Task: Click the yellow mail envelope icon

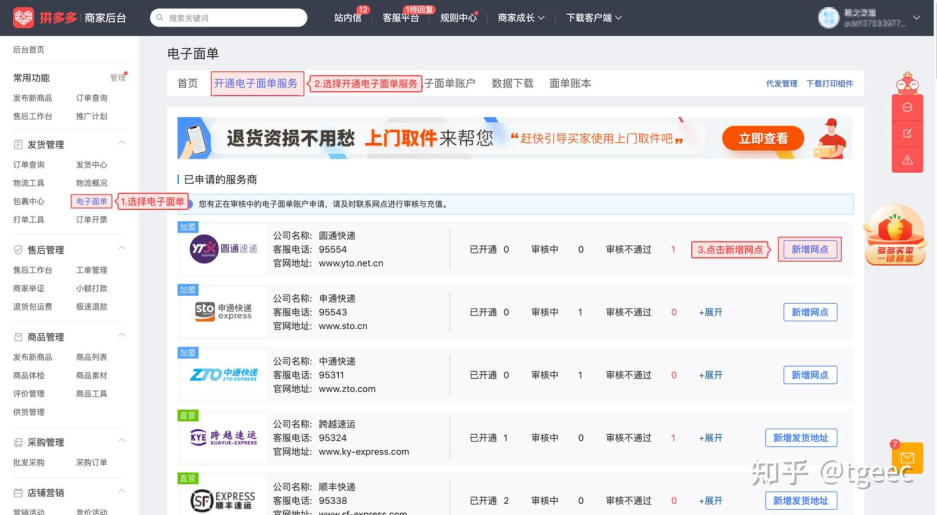Action: [906, 458]
